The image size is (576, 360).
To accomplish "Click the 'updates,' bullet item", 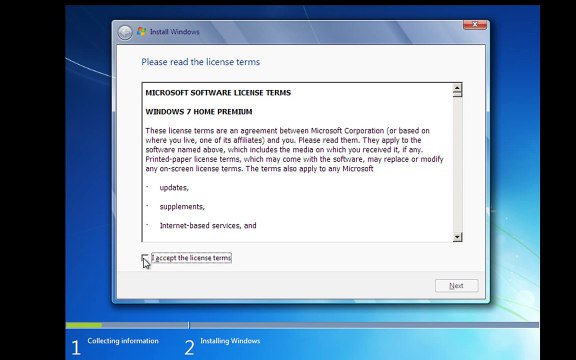I will [174, 188].
